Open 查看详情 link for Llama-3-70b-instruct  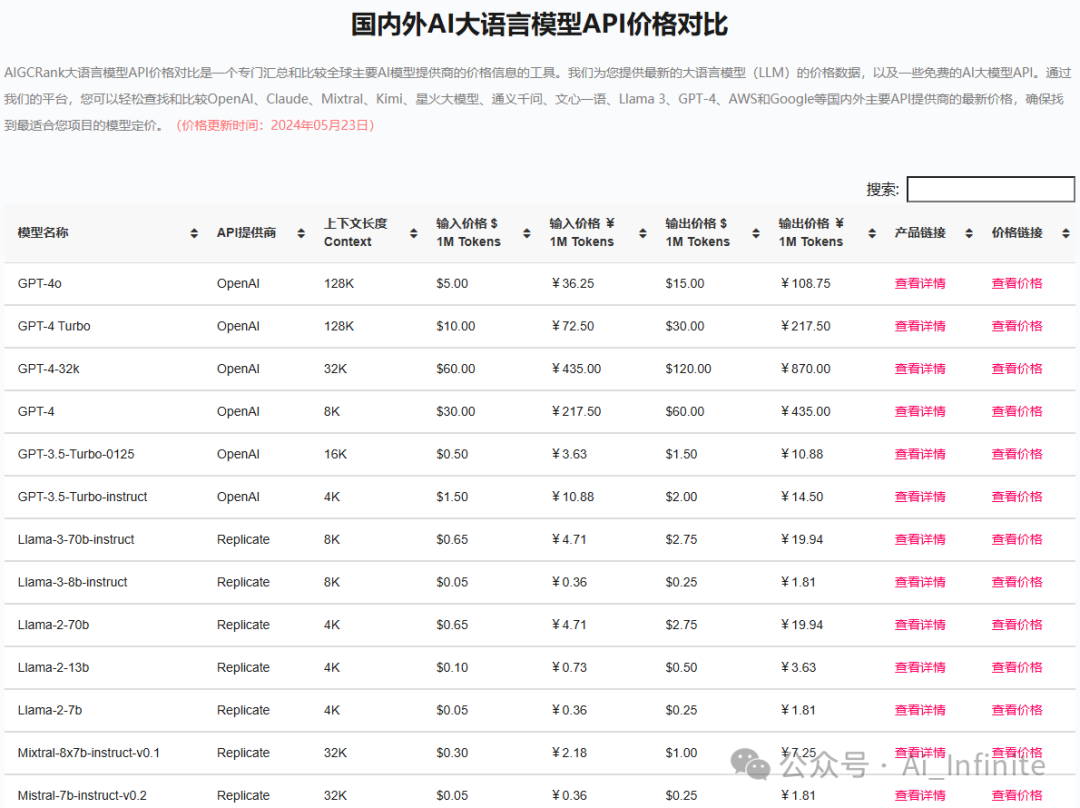(920, 539)
